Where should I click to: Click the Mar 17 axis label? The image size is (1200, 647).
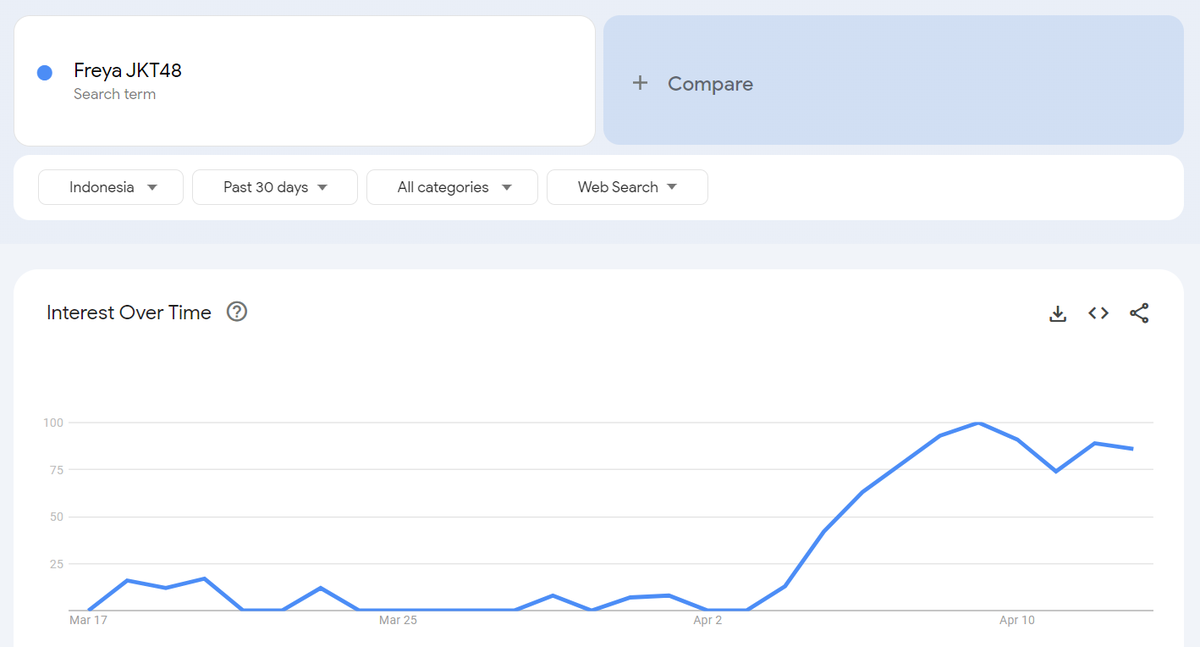pos(88,621)
